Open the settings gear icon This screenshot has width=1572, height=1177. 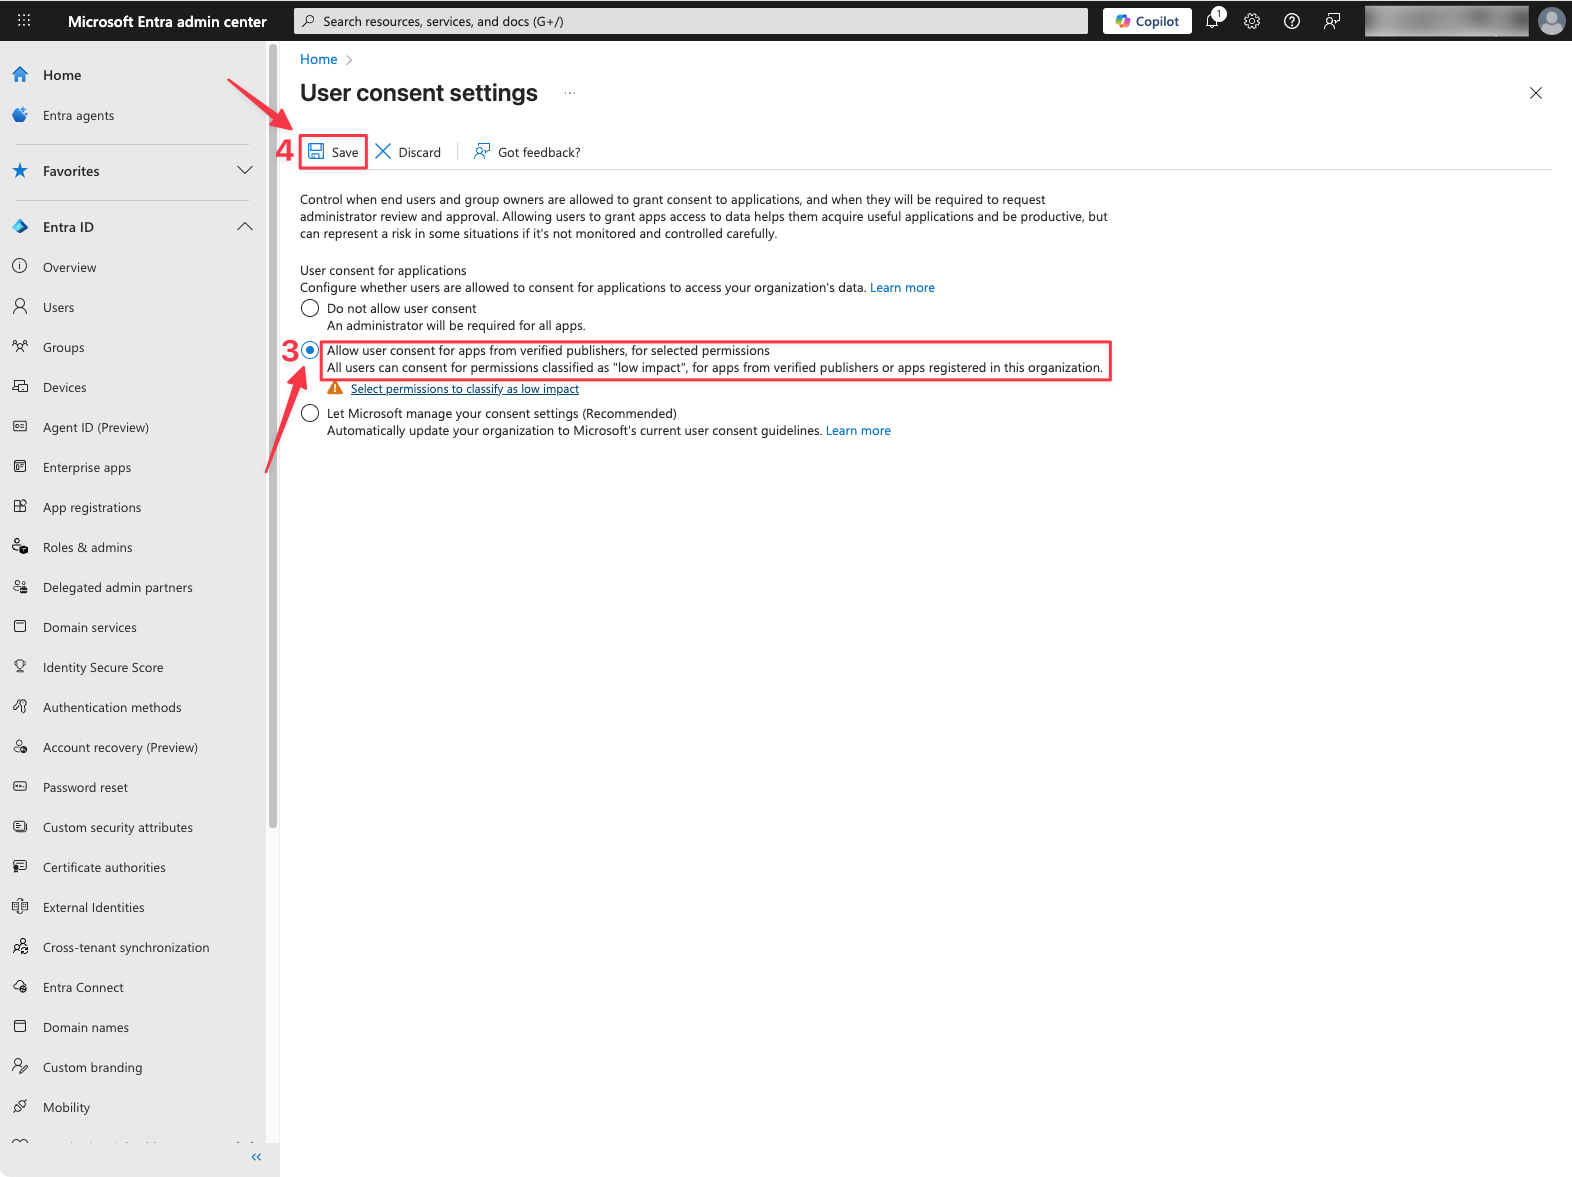coord(1252,21)
